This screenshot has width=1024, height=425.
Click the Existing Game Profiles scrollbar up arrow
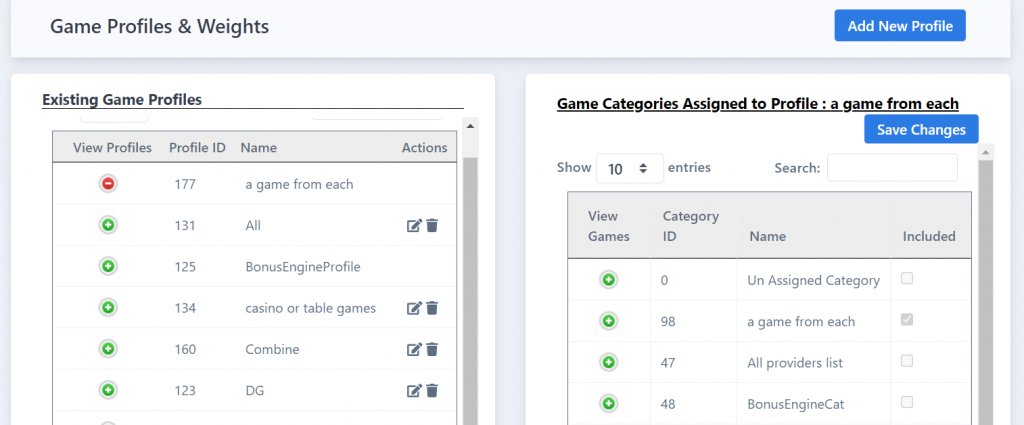(470, 125)
